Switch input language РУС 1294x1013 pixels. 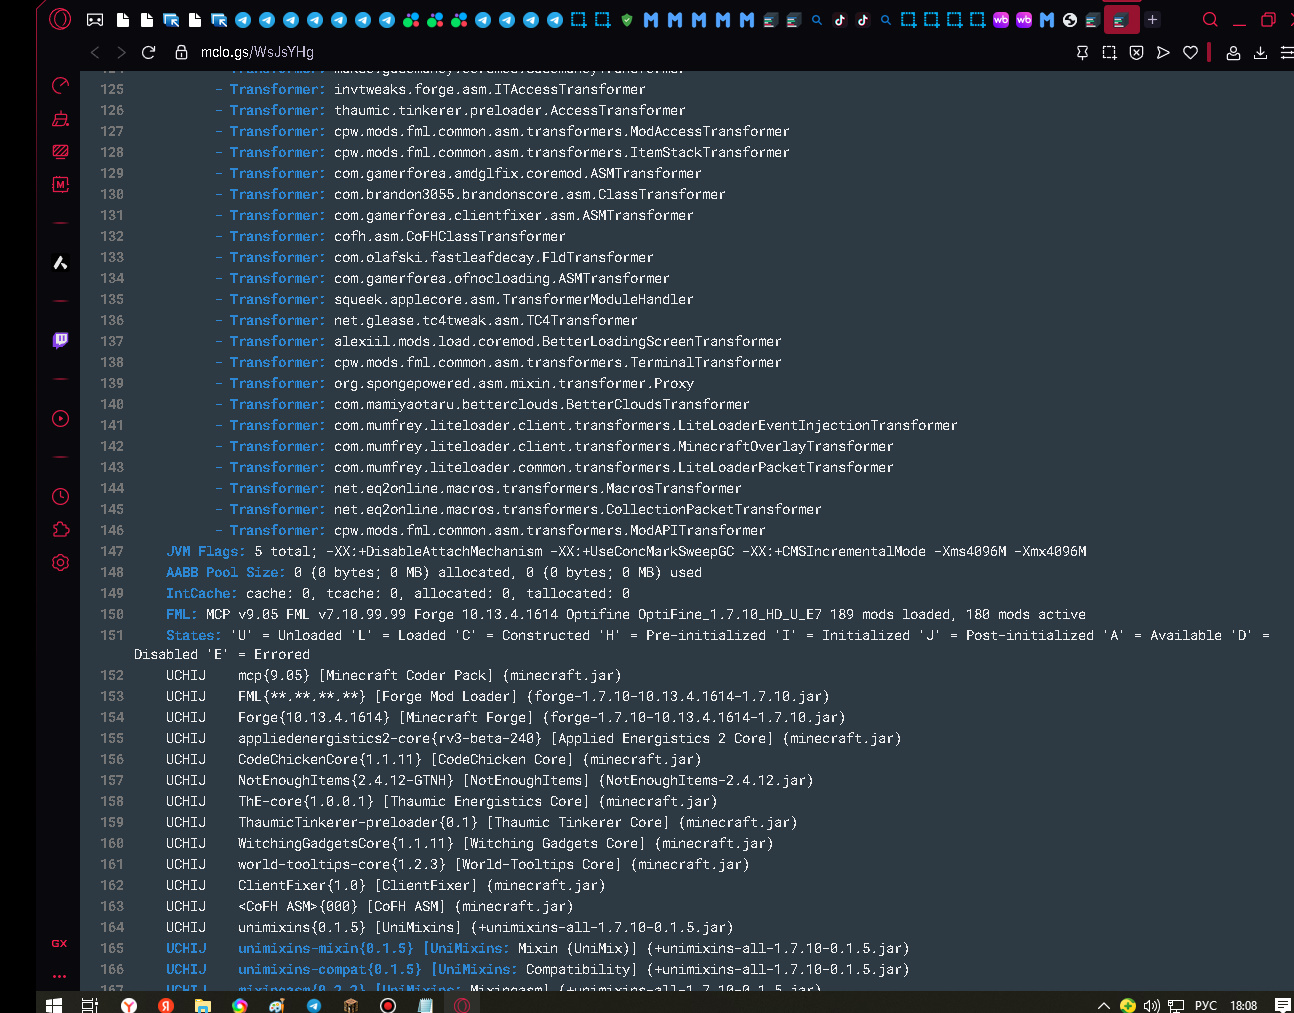[x=1206, y=1005]
